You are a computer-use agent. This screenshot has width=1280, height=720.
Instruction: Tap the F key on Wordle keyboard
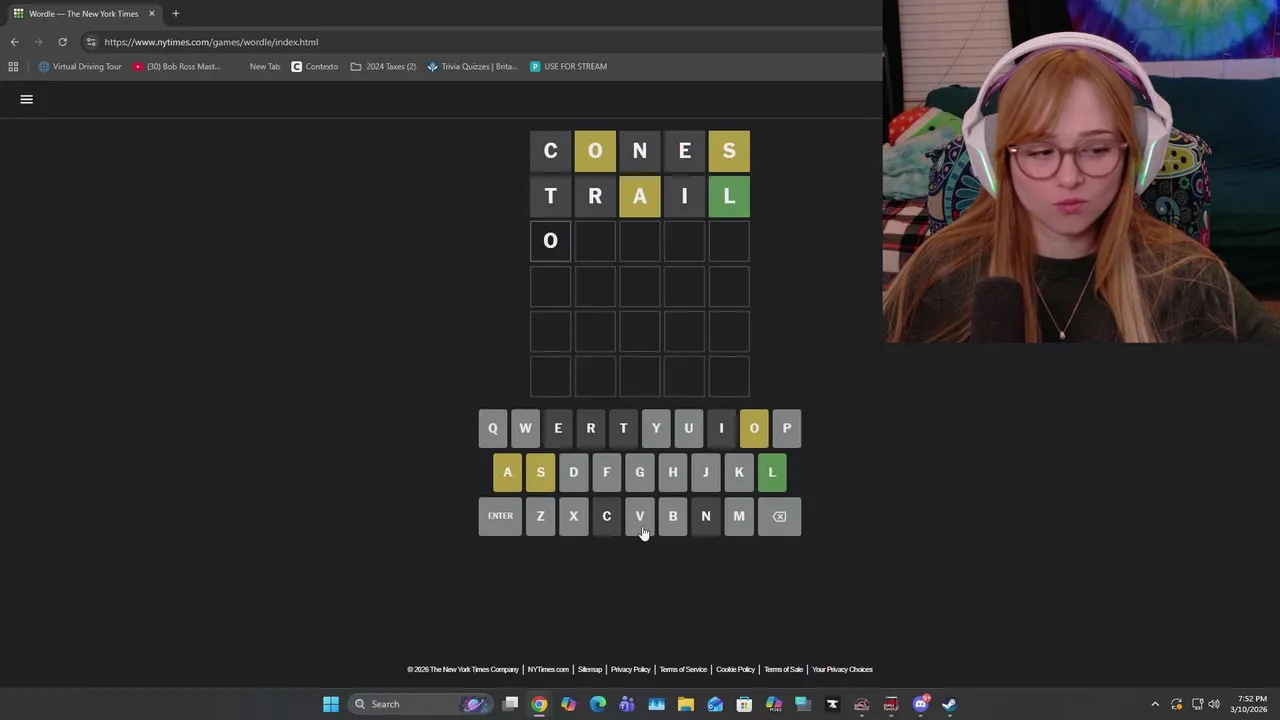click(606, 472)
